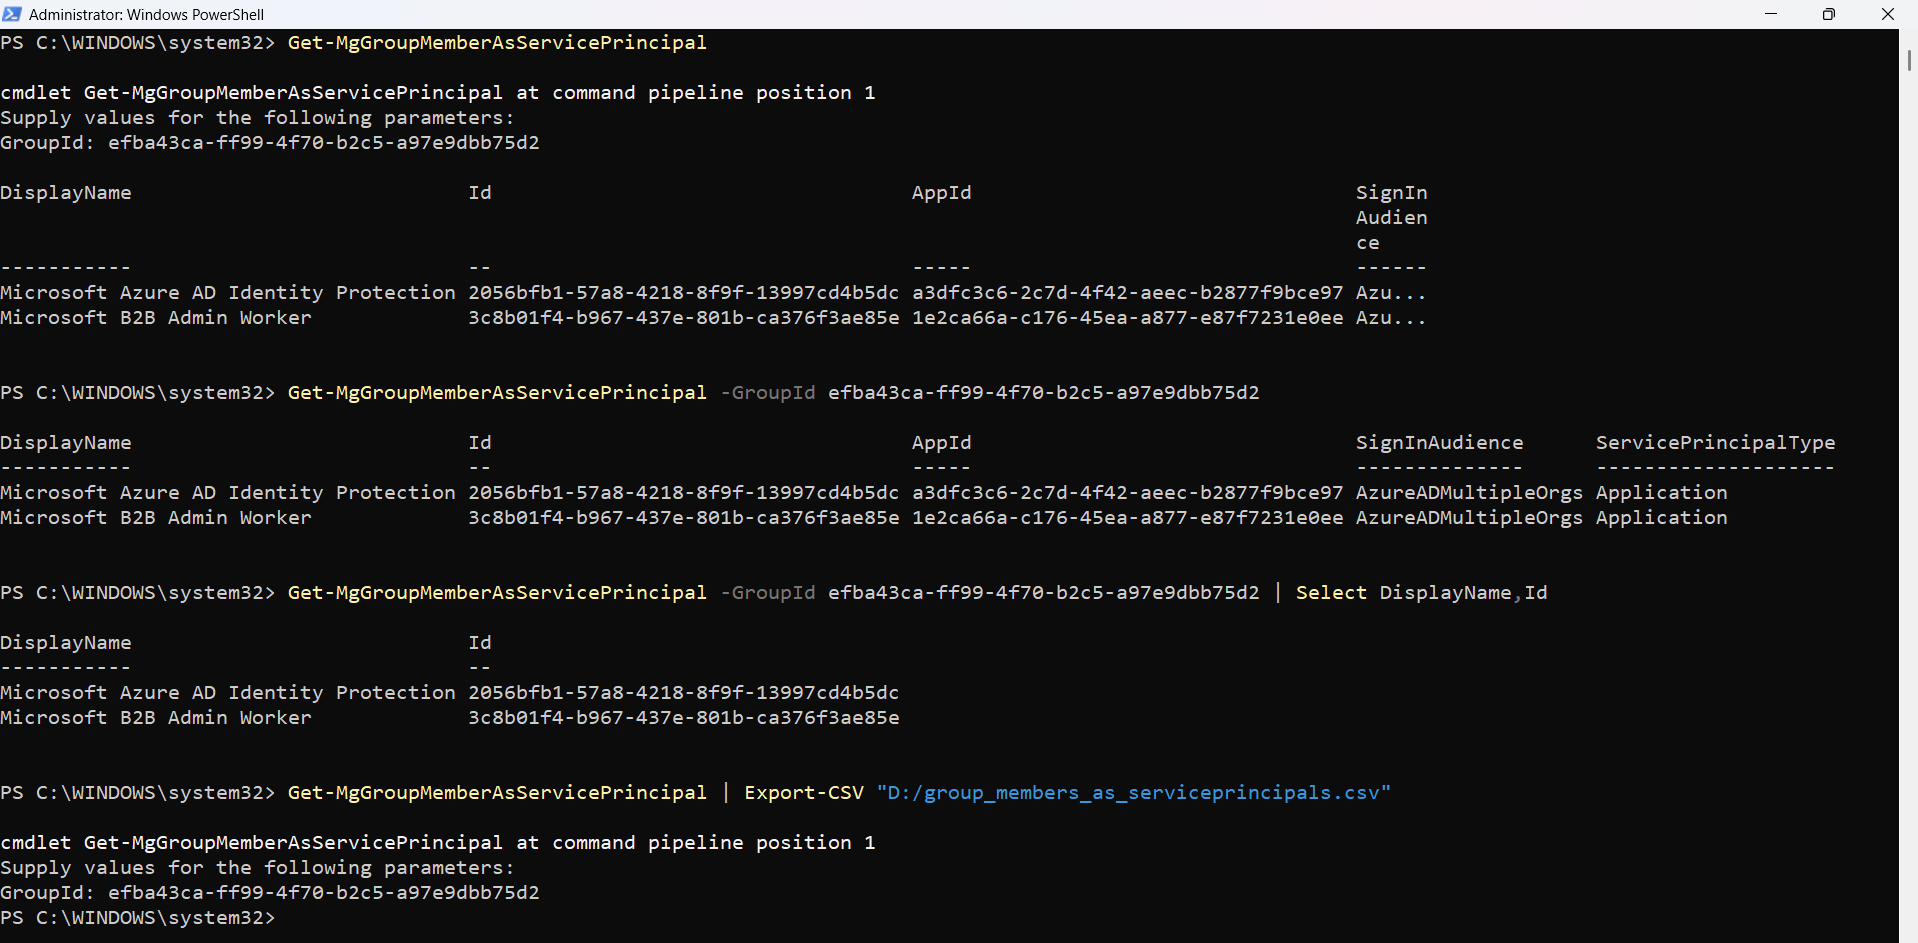1918x943 pixels.
Task: Restore down the PowerShell window
Action: [1829, 14]
